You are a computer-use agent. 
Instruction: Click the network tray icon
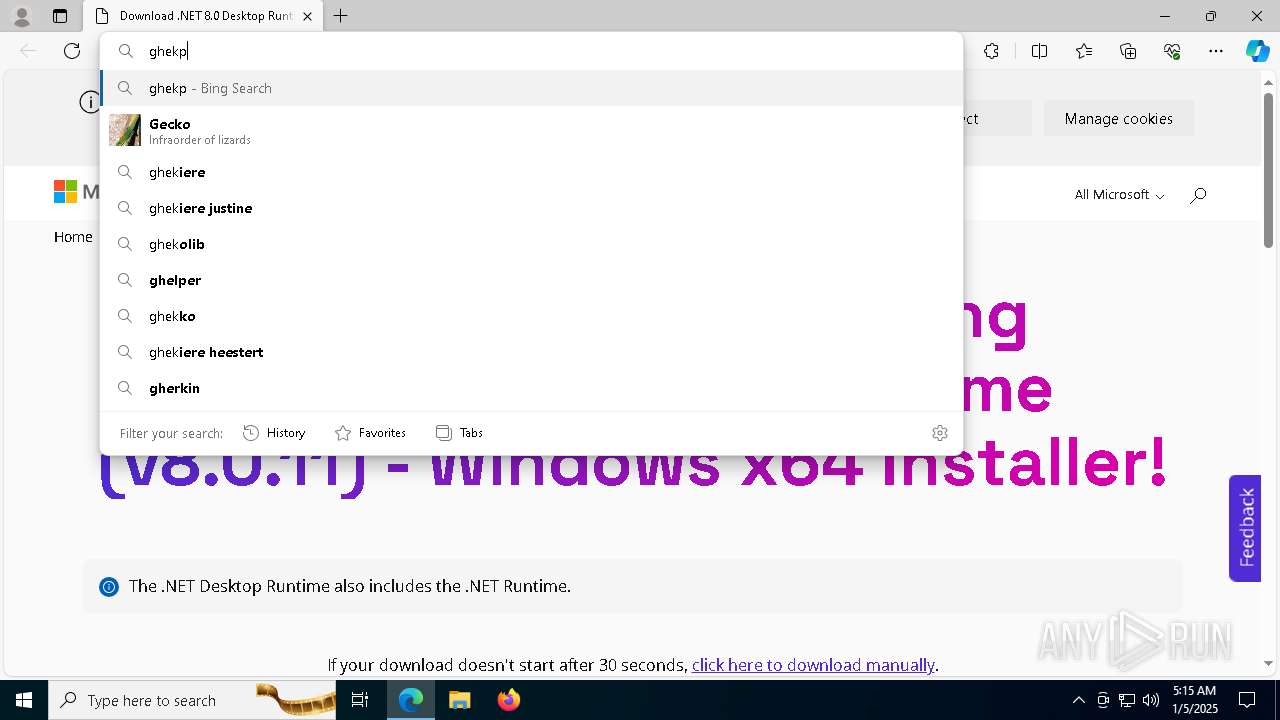point(1127,700)
